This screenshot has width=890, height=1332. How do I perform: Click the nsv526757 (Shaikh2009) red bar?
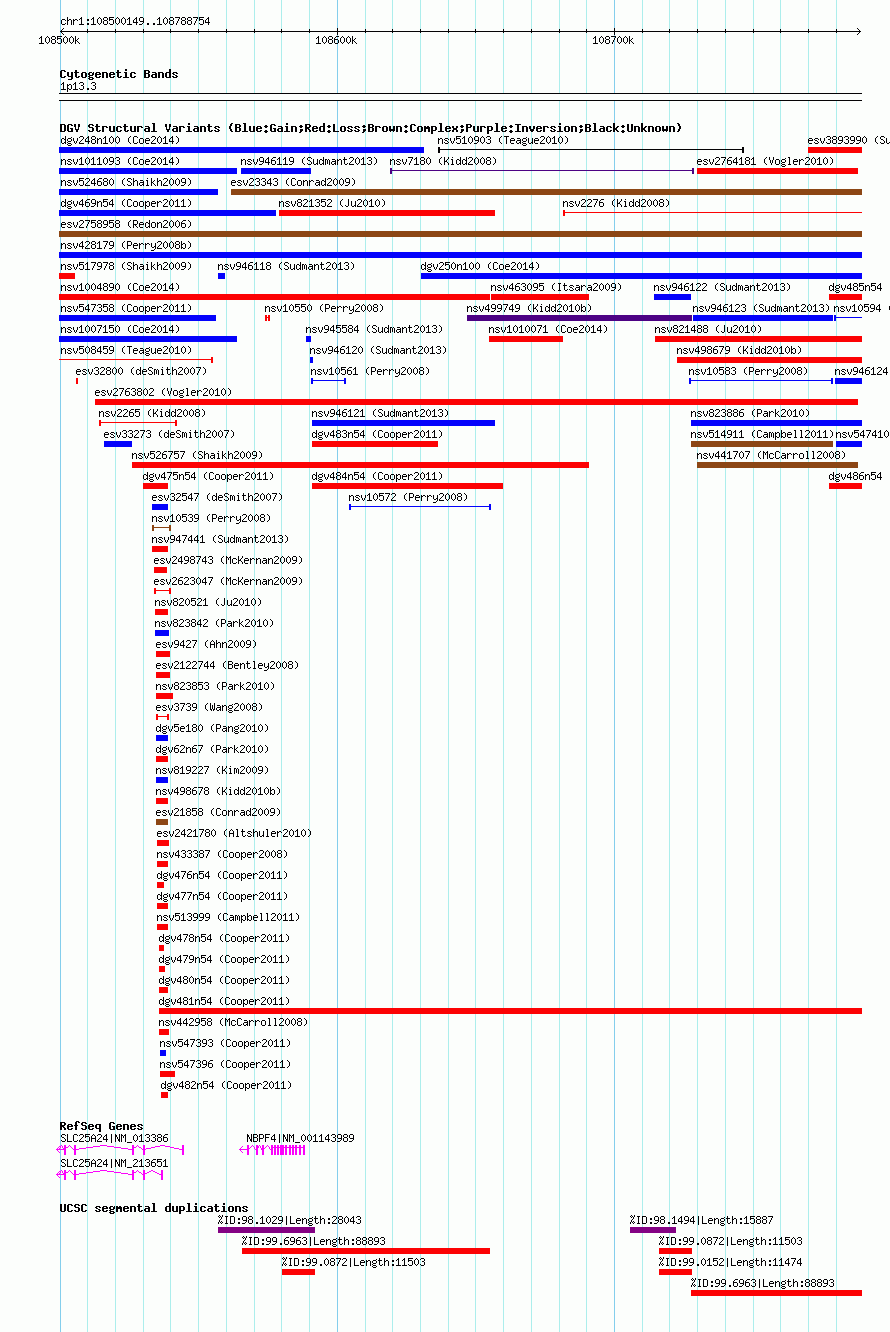click(x=360, y=465)
